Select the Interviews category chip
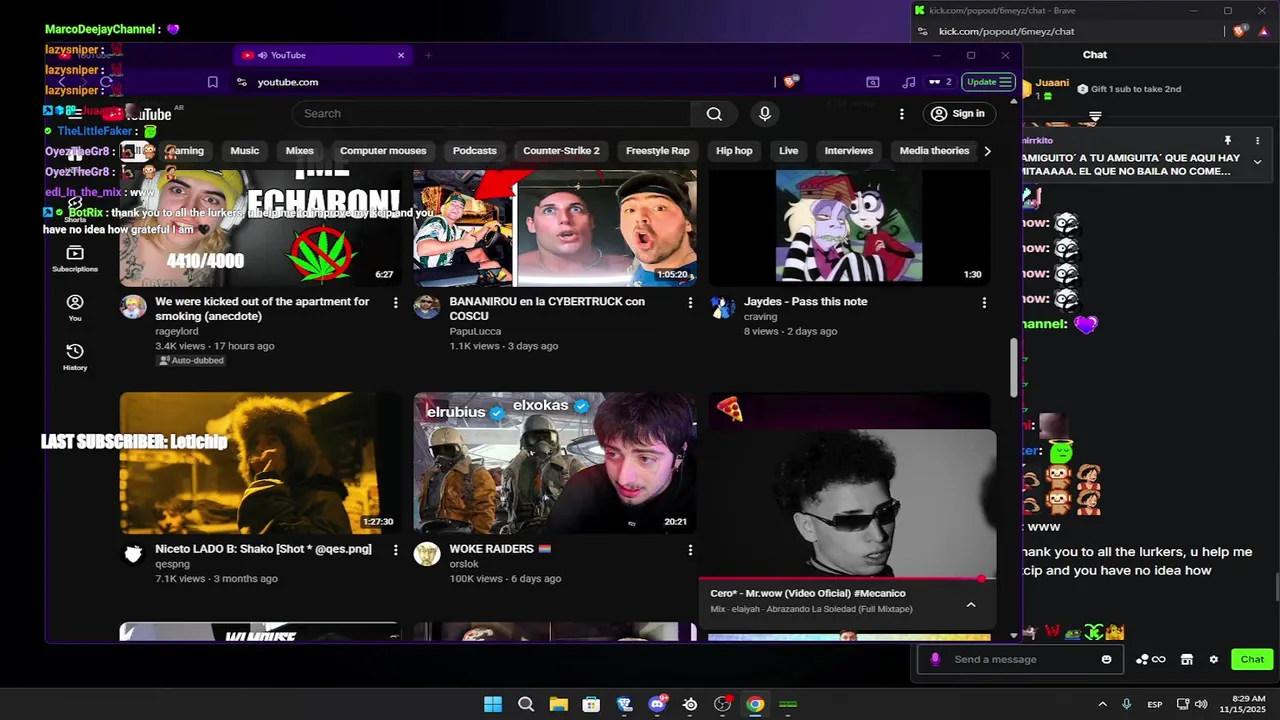1280x720 pixels. point(848,151)
